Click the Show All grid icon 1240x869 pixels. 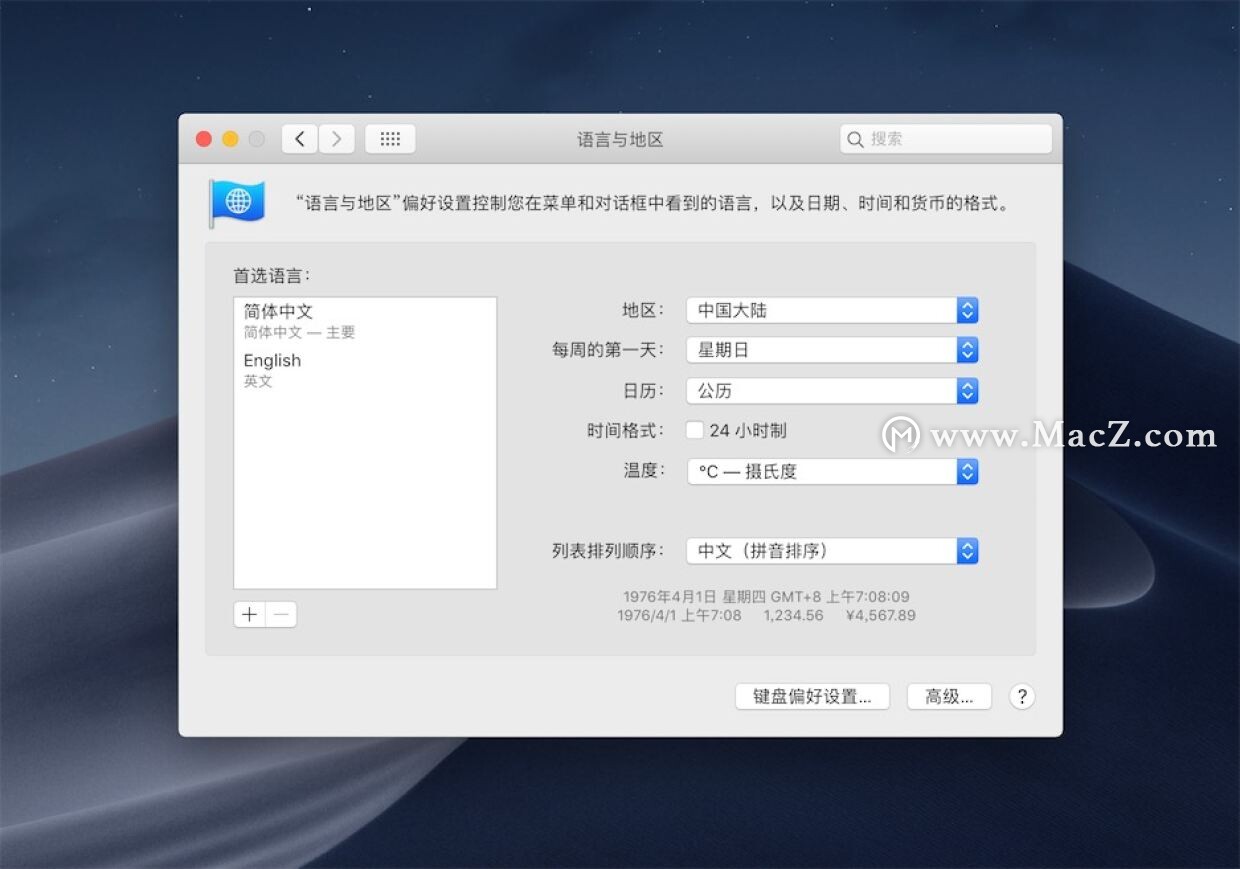[x=390, y=138]
